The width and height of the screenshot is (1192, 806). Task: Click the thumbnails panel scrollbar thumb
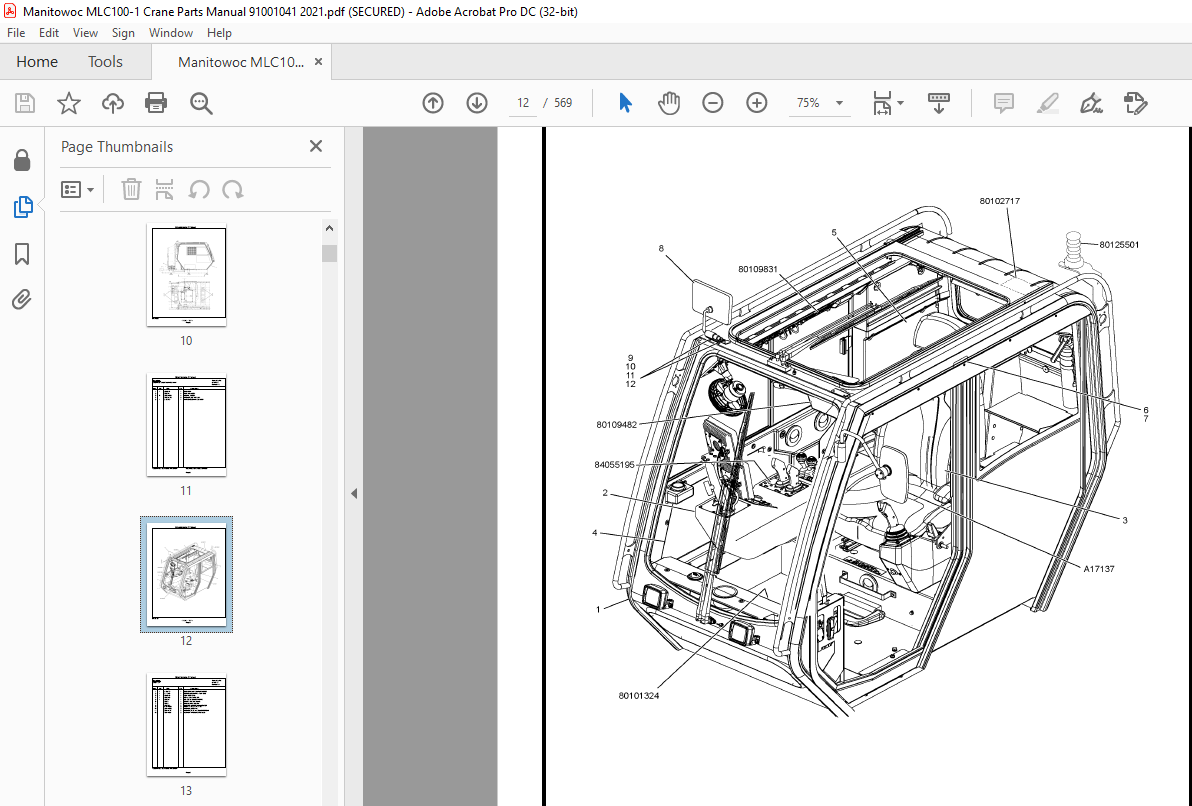click(x=329, y=253)
